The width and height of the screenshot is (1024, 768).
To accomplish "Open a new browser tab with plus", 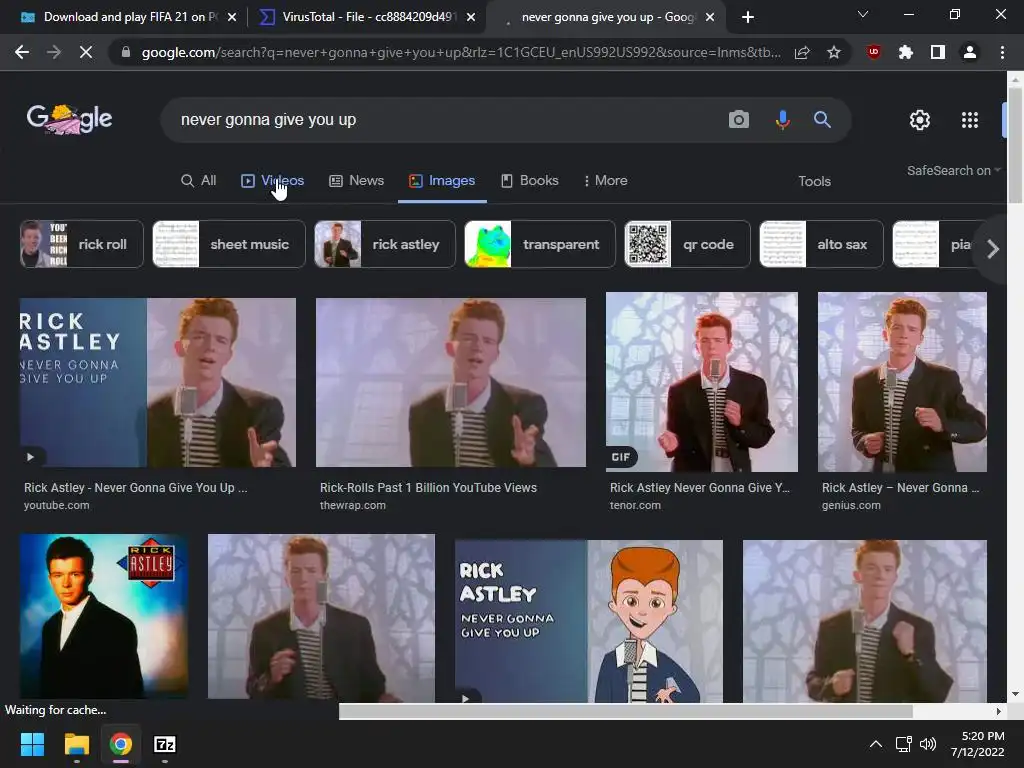I will (748, 17).
